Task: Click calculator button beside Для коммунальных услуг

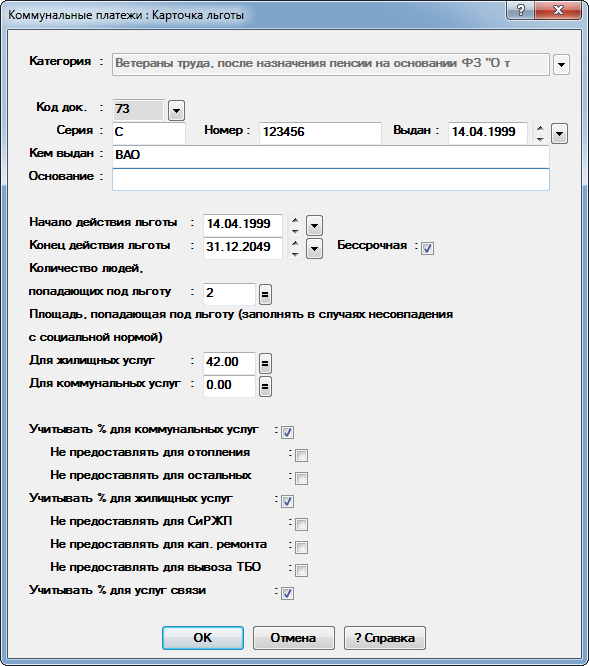Action: [265, 387]
